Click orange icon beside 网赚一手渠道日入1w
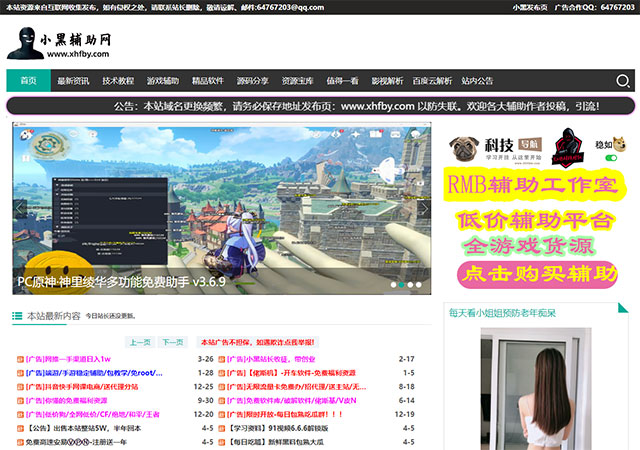The width and height of the screenshot is (640, 450). tap(20, 359)
